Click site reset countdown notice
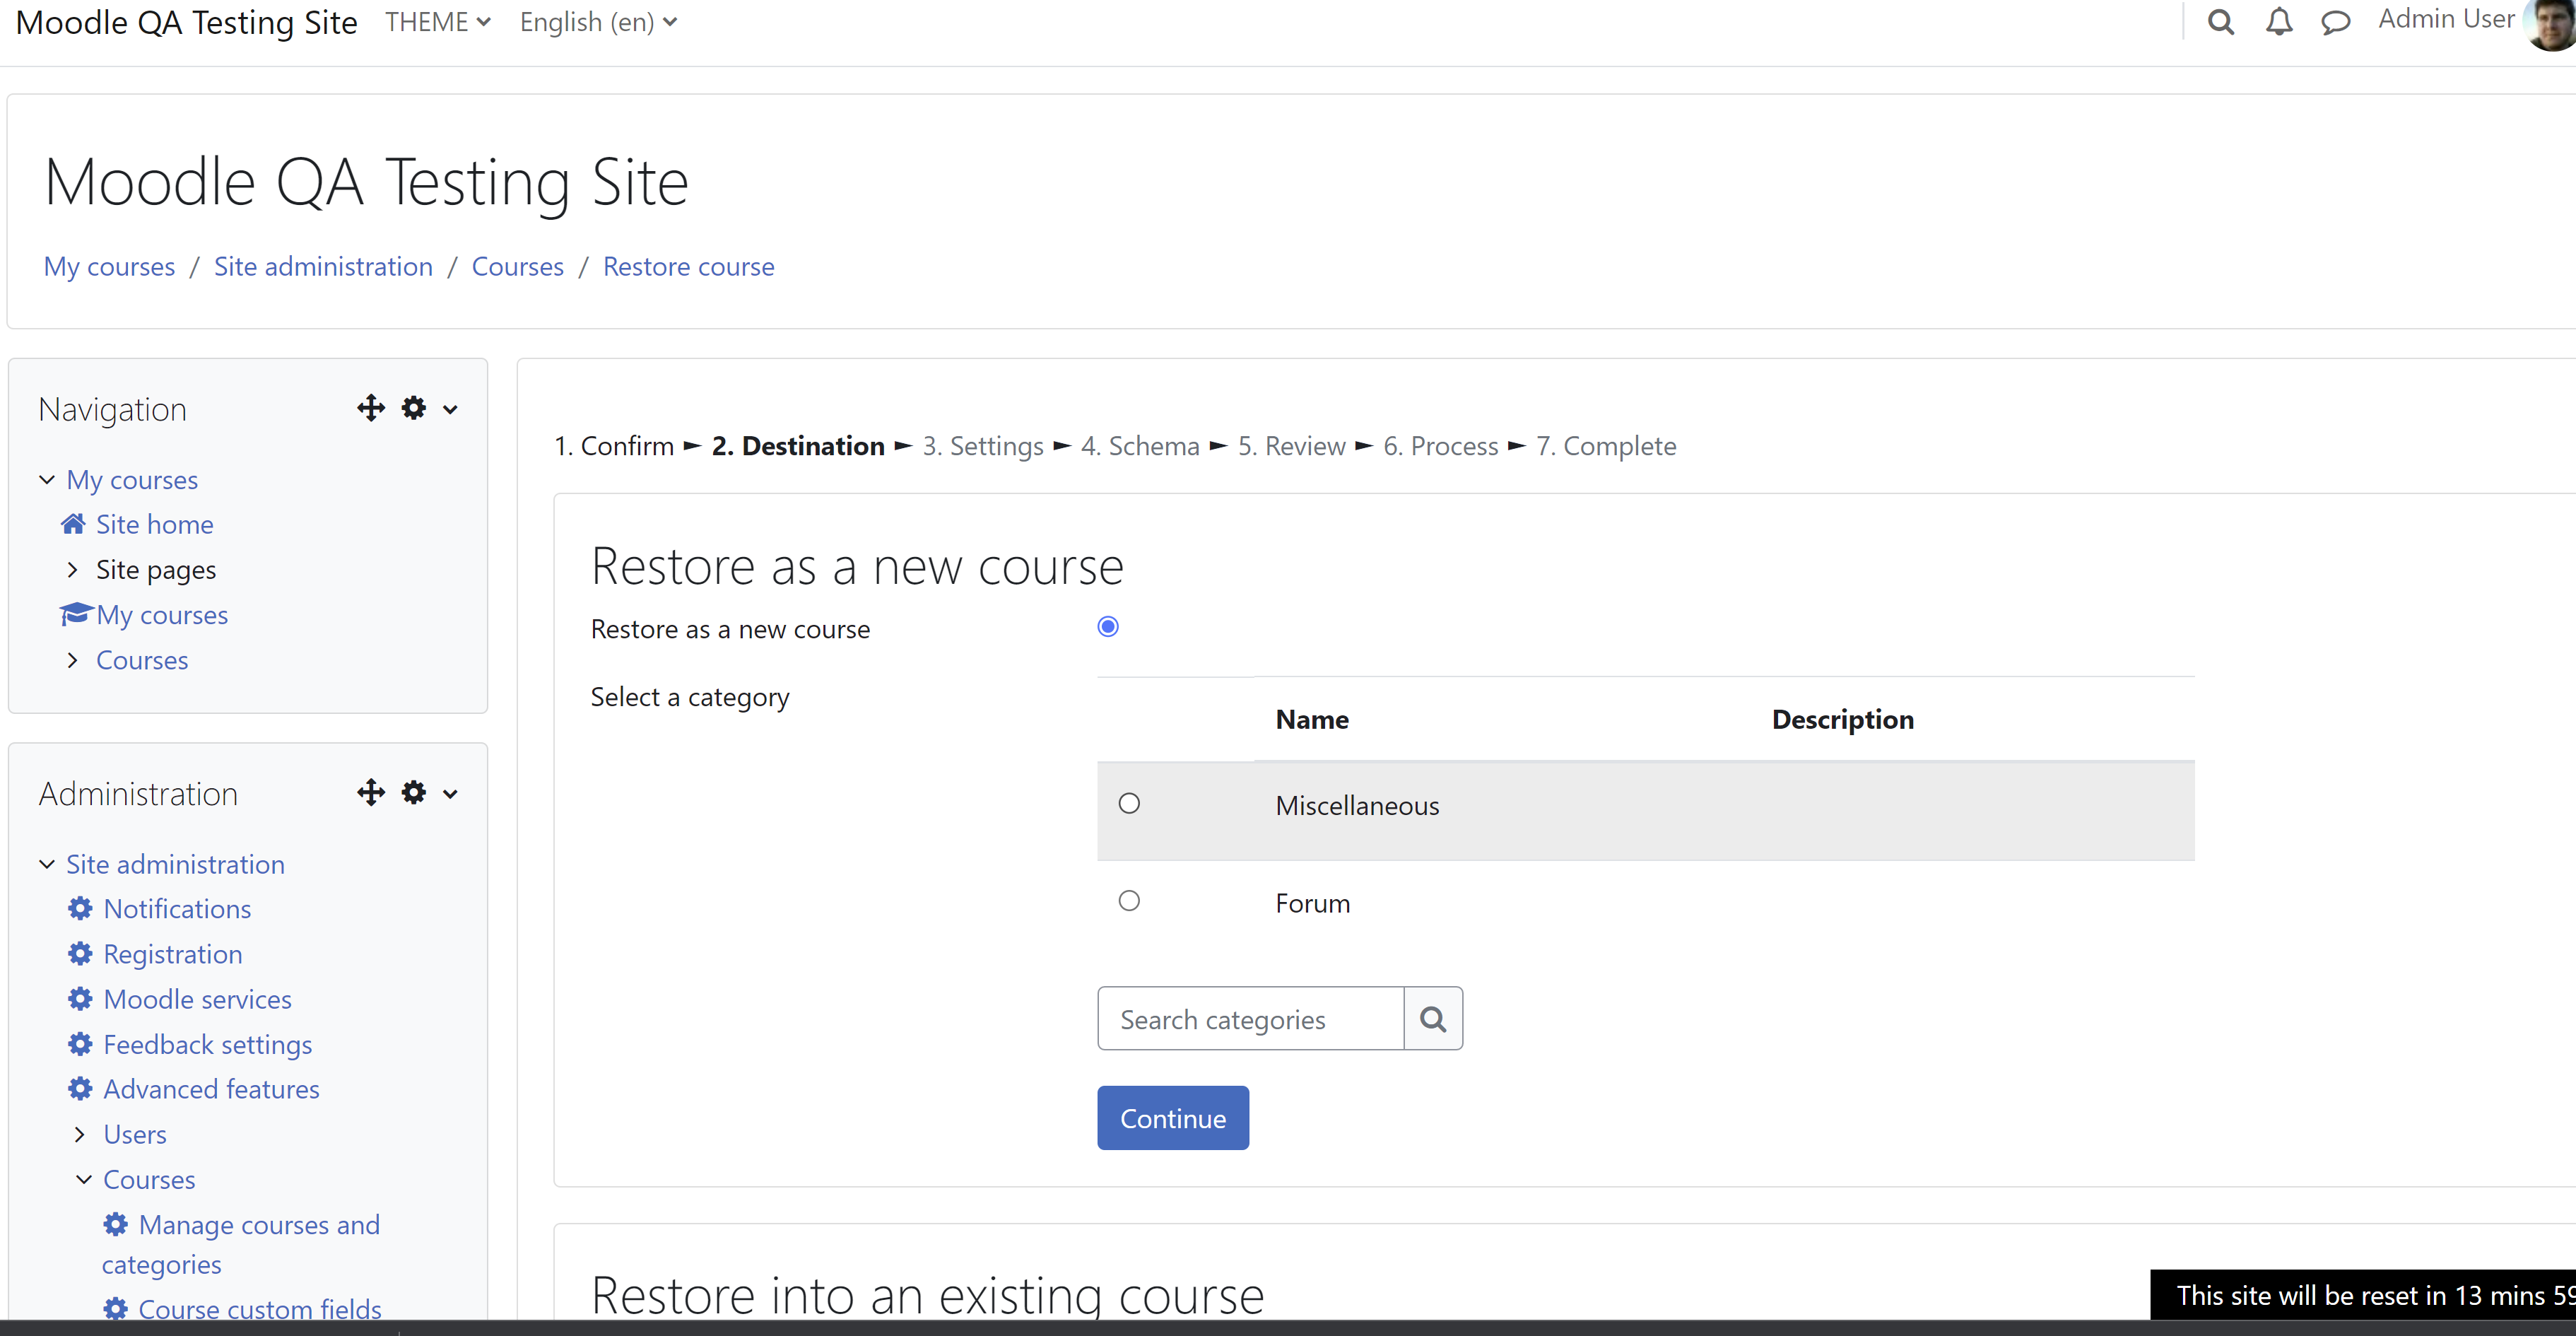This screenshot has width=2576, height=1336. point(2364,1294)
